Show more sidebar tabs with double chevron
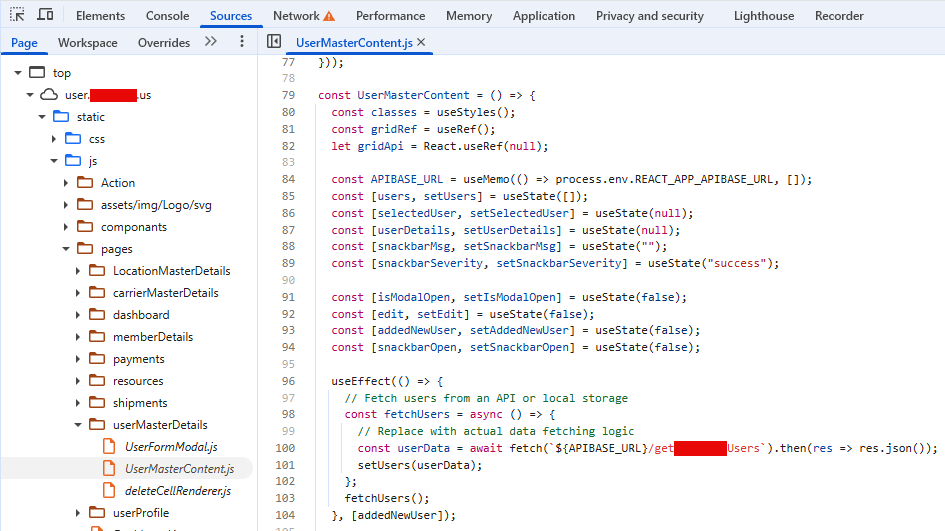 click(210, 42)
